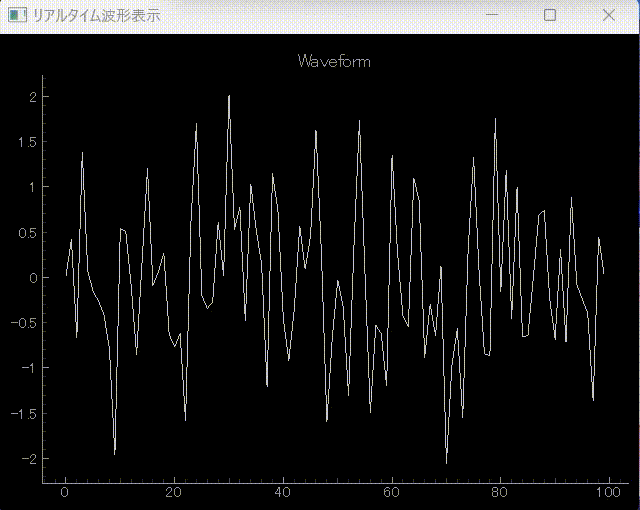Screen dimensions: 640x510
Task: Close the リアルタイム波形表示 window
Action: [609, 15]
